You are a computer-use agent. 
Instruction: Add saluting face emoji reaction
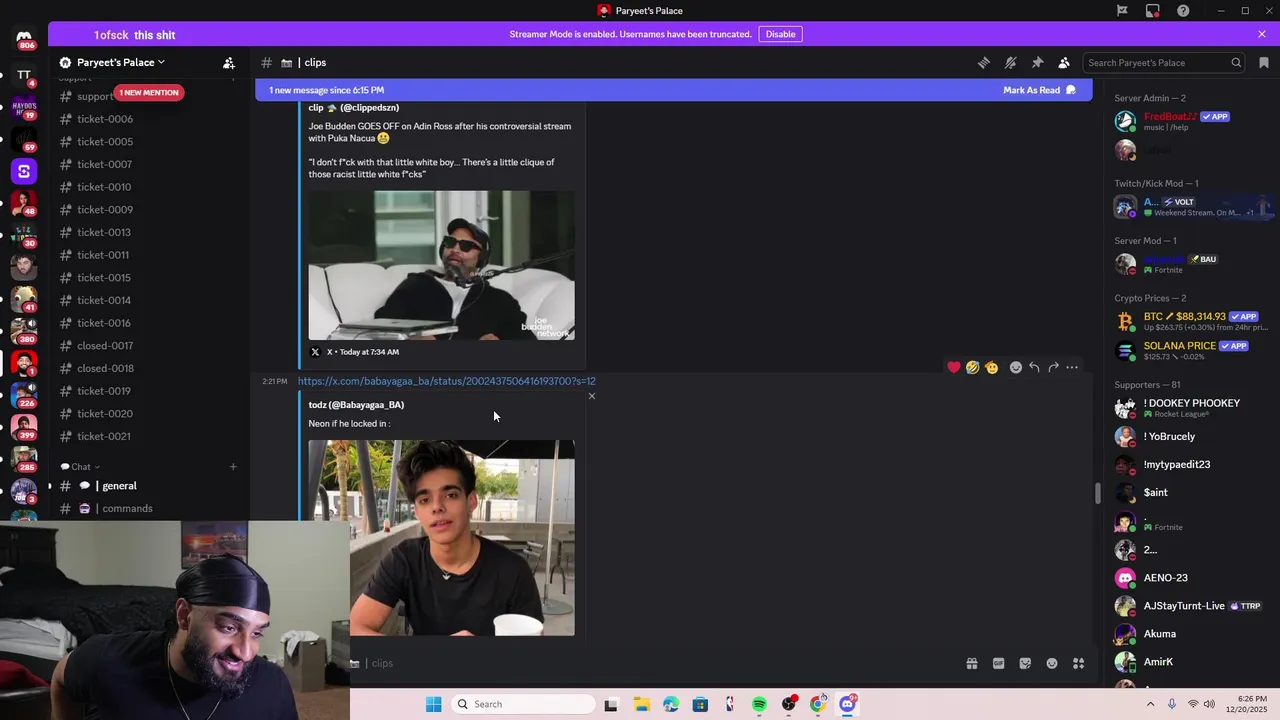pyautogui.click(x=991, y=367)
